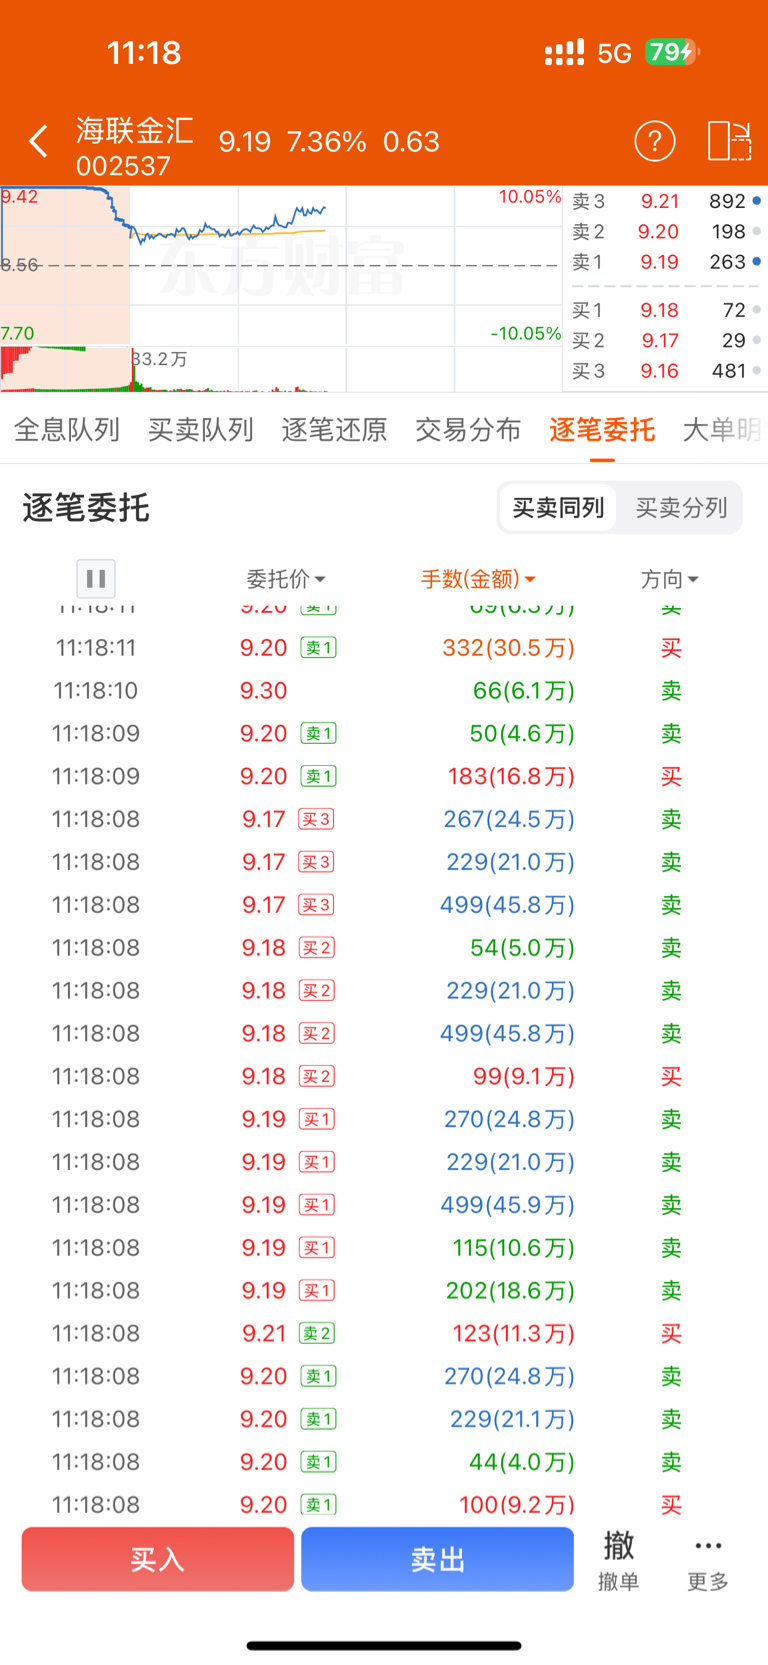
Task: Select the 买2 9.17 quote row
Action: 665,341
